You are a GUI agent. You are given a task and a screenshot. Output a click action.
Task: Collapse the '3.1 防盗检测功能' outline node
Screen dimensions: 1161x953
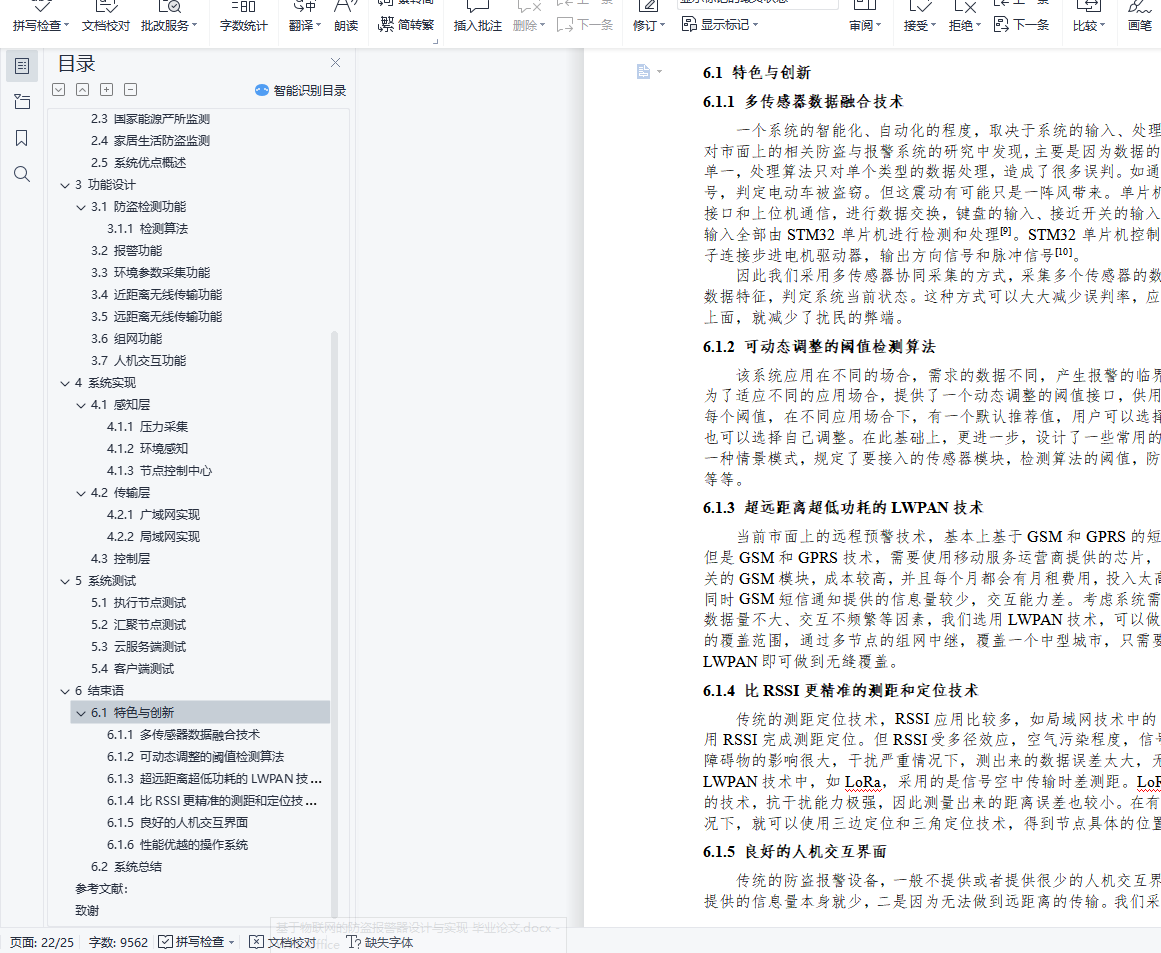pos(81,207)
